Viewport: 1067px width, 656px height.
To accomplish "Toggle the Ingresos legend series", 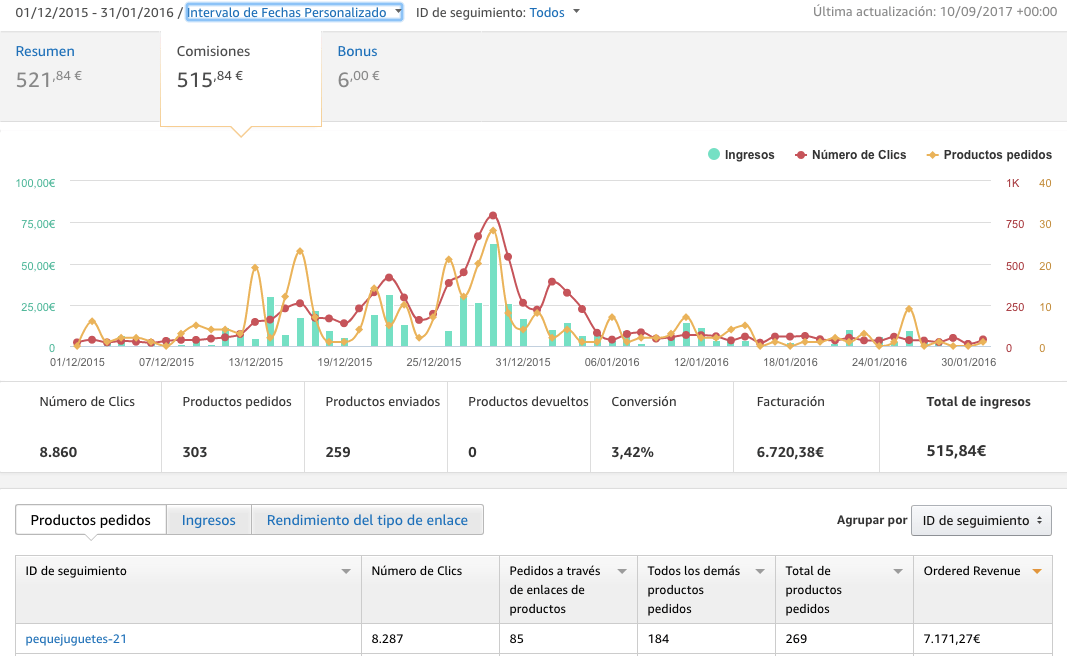I will point(741,154).
